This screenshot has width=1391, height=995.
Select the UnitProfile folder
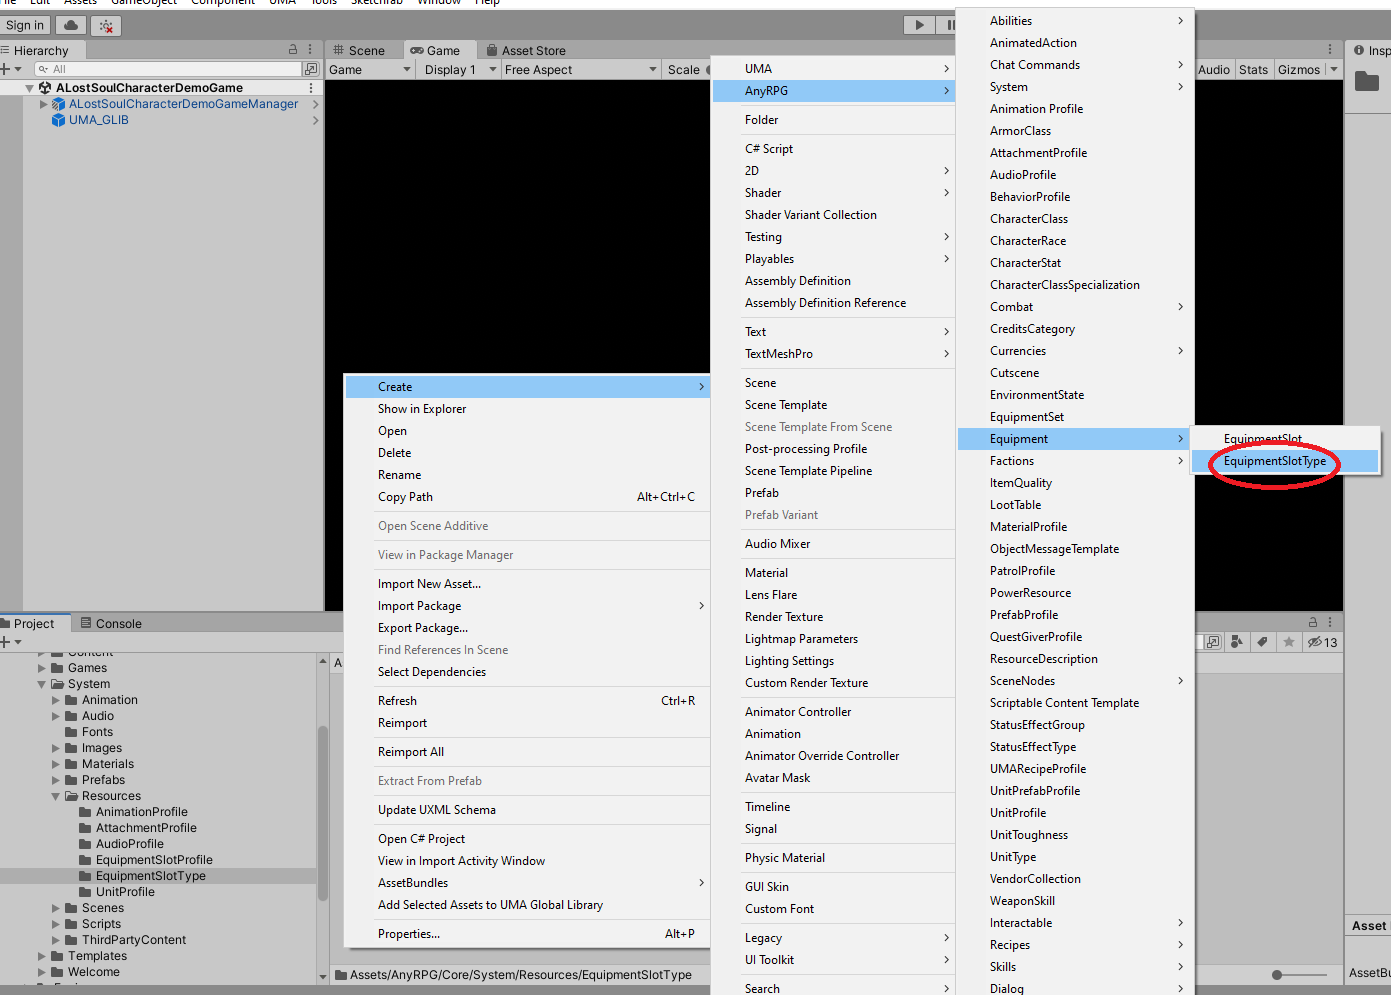coord(125,892)
